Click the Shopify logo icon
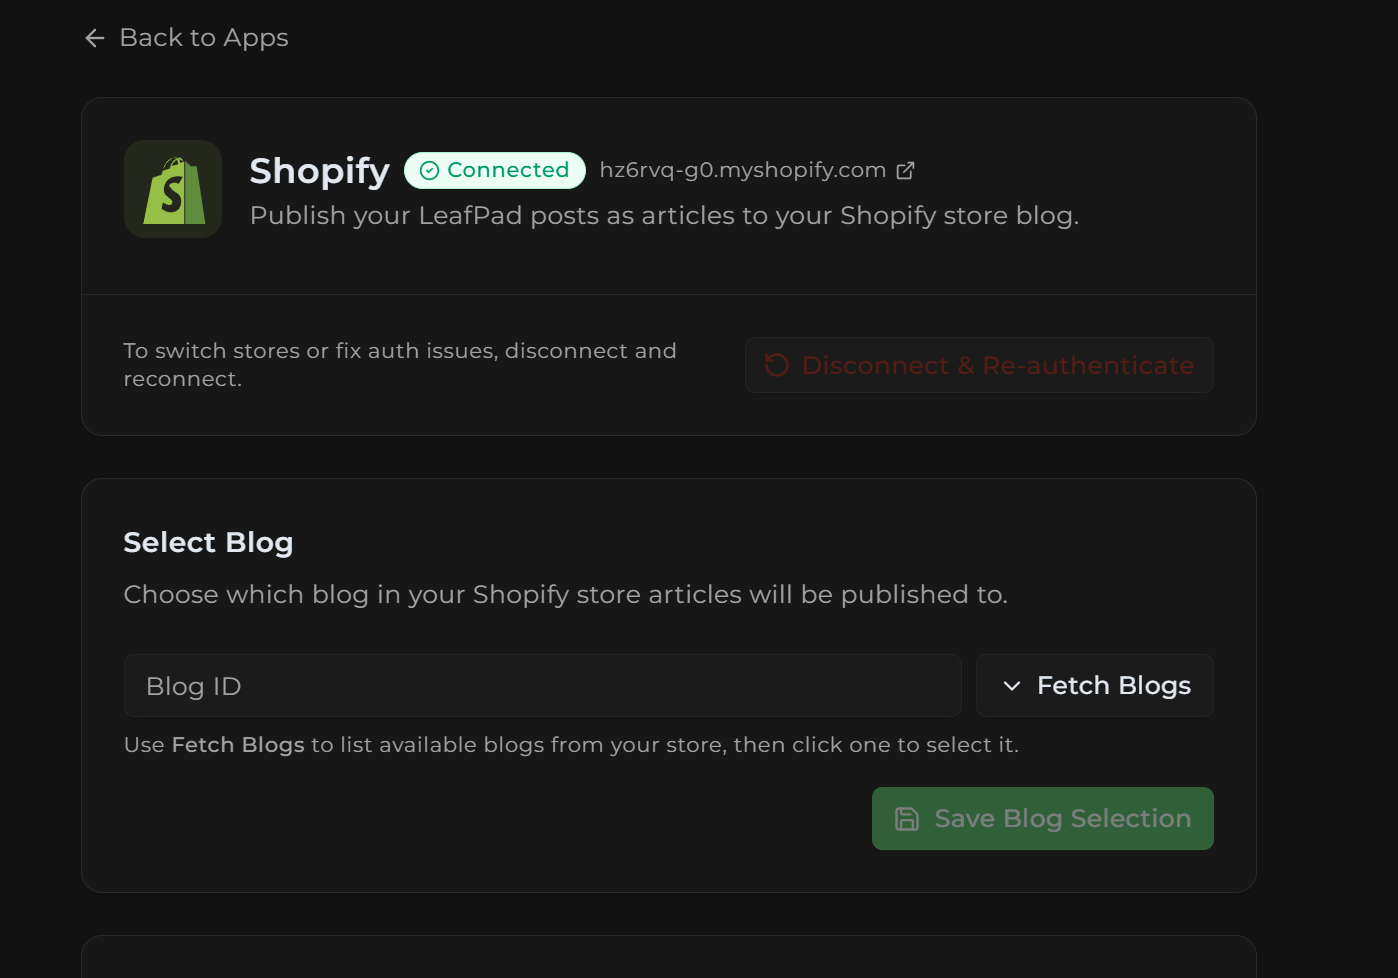This screenshot has width=1398, height=978. [173, 189]
